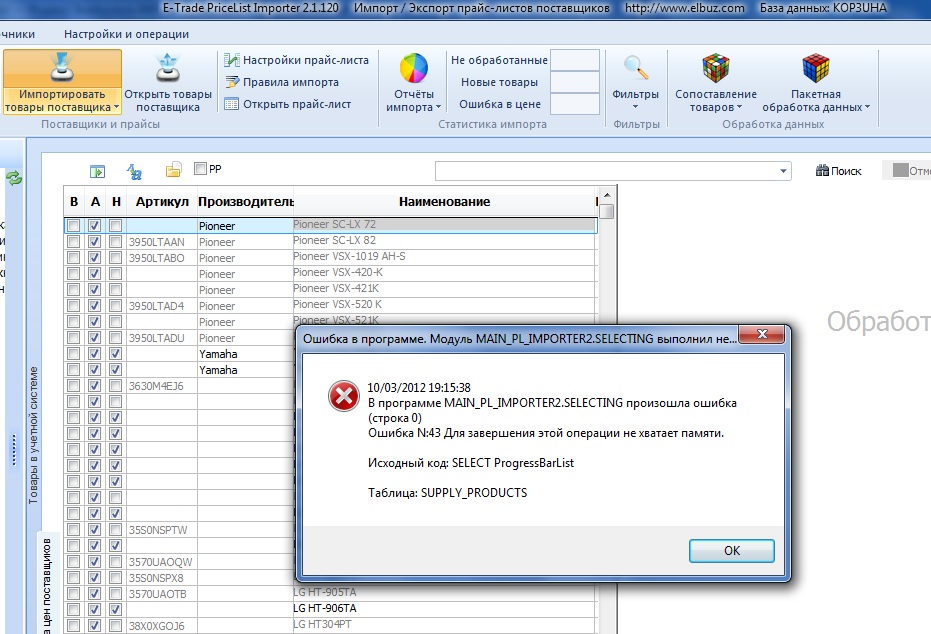Click the Правила импорта icon
This screenshot has height=634, width=931.
231,82
